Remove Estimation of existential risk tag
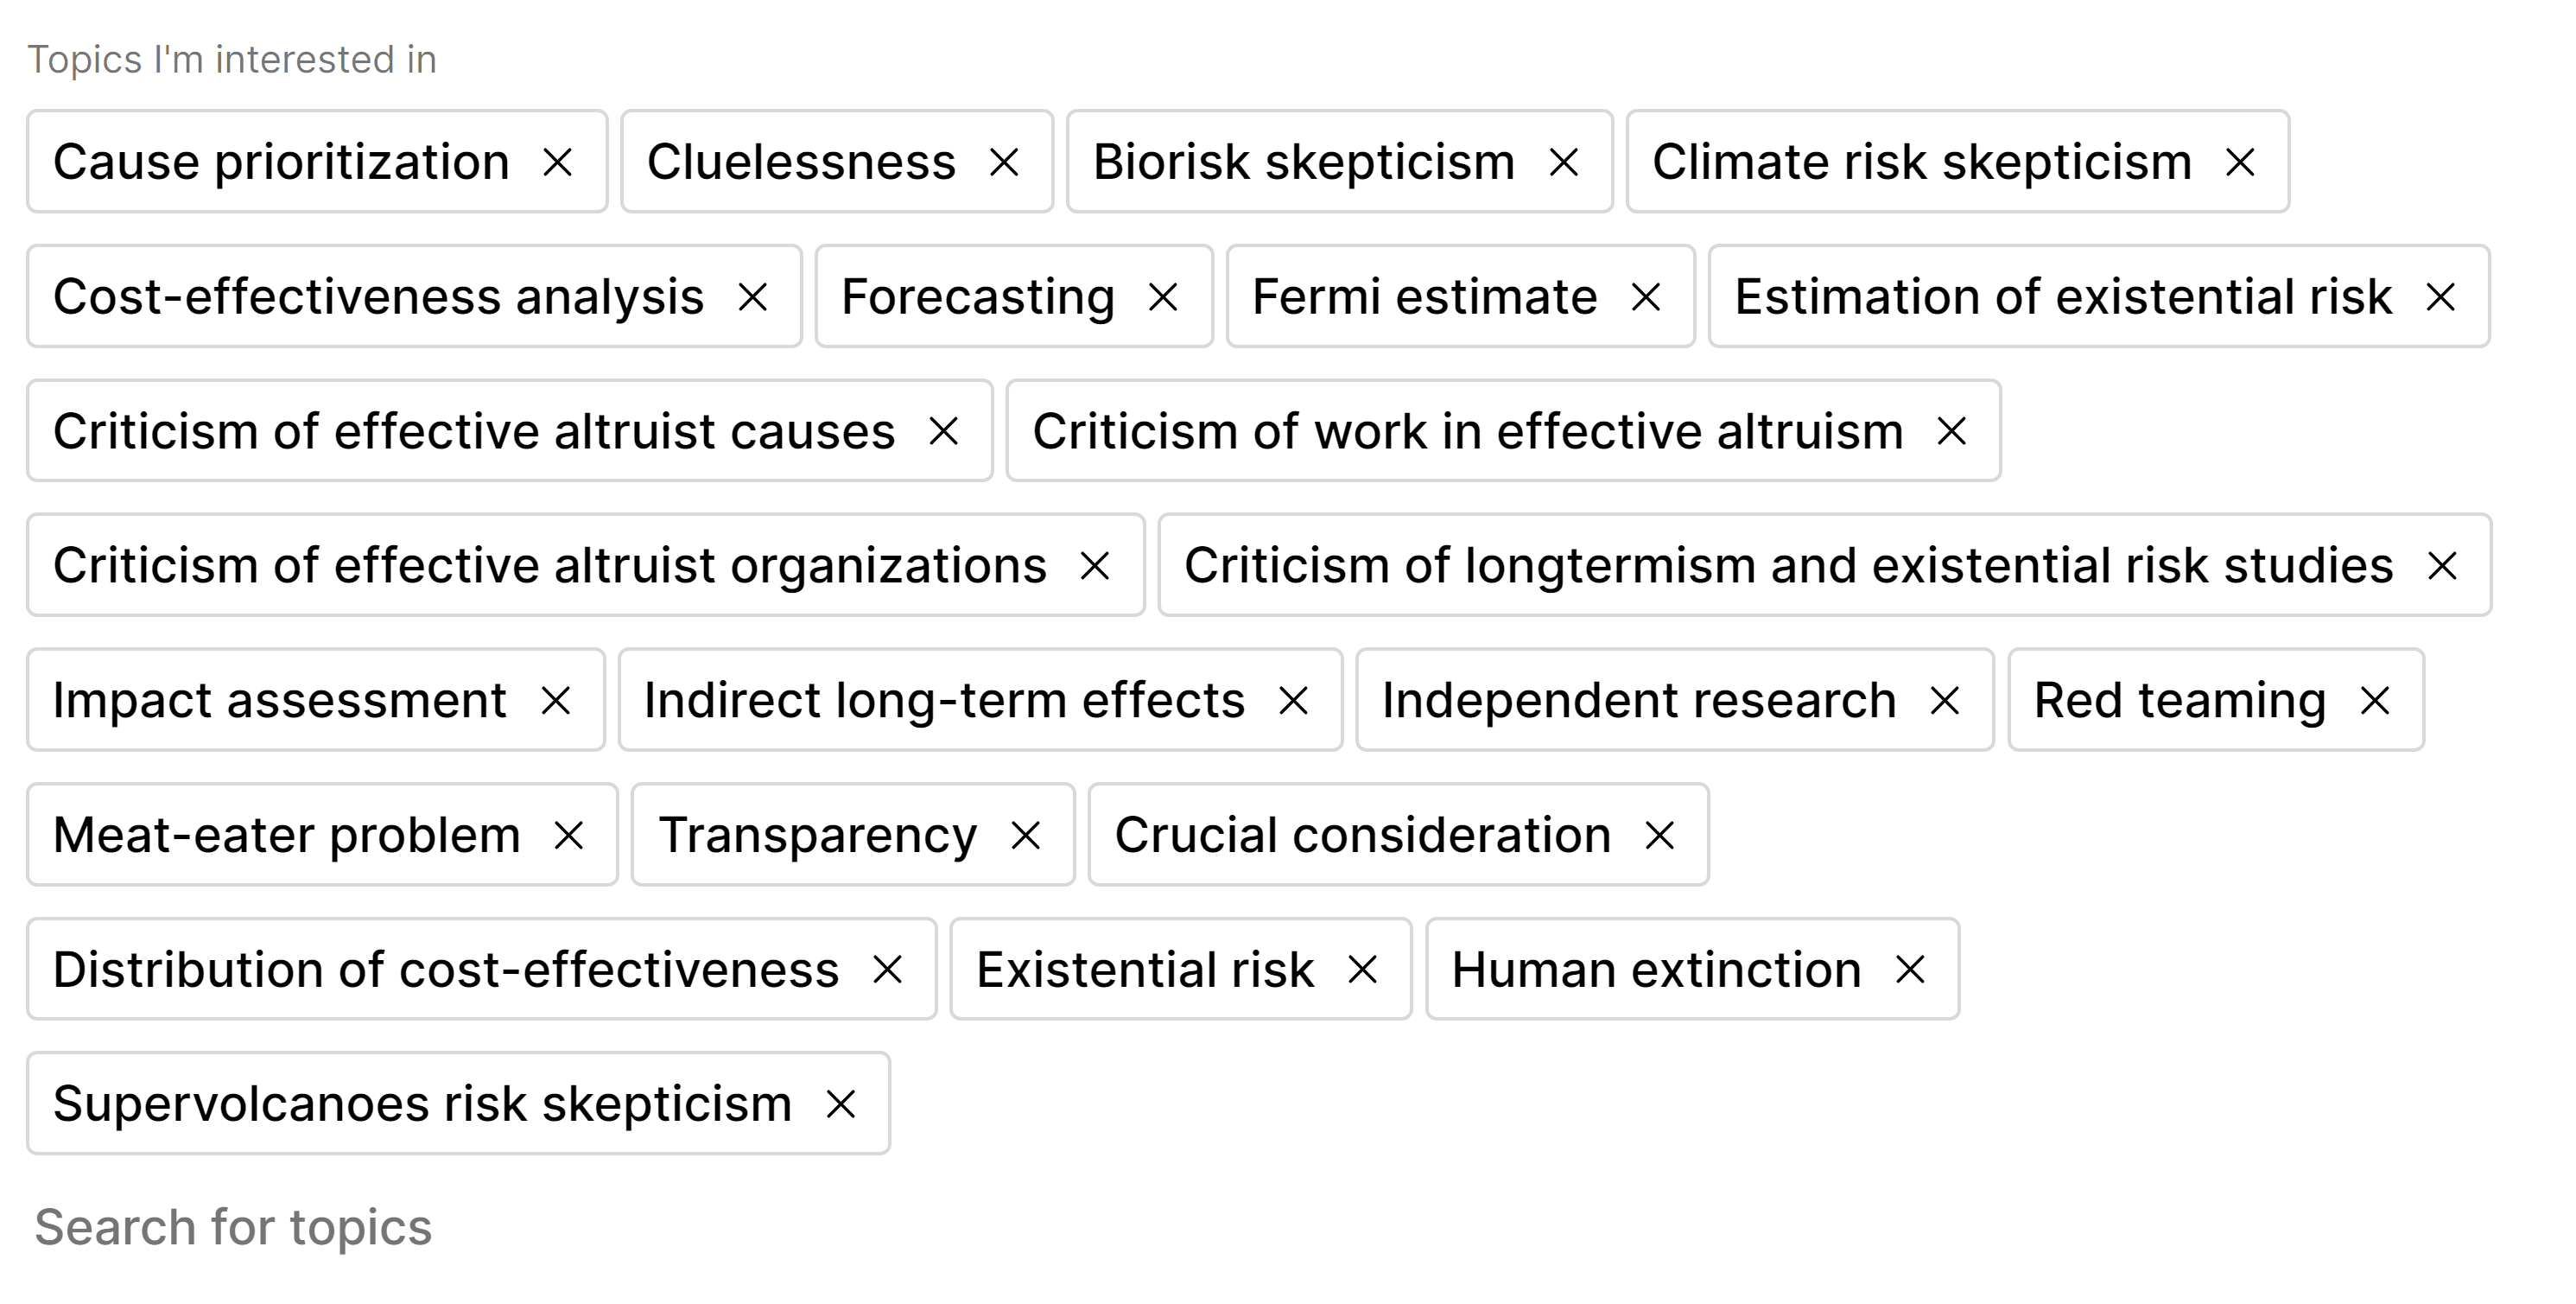Viewport: 2576px width, 1304px height. [x=2441, y=297]
